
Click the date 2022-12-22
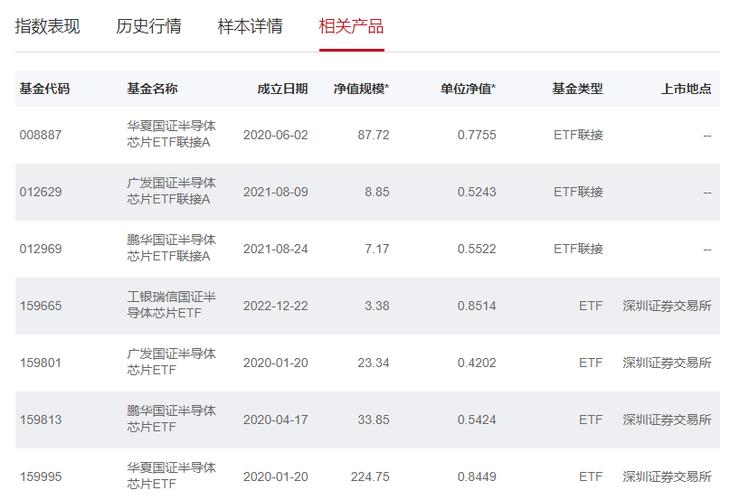tap(276, 306)
